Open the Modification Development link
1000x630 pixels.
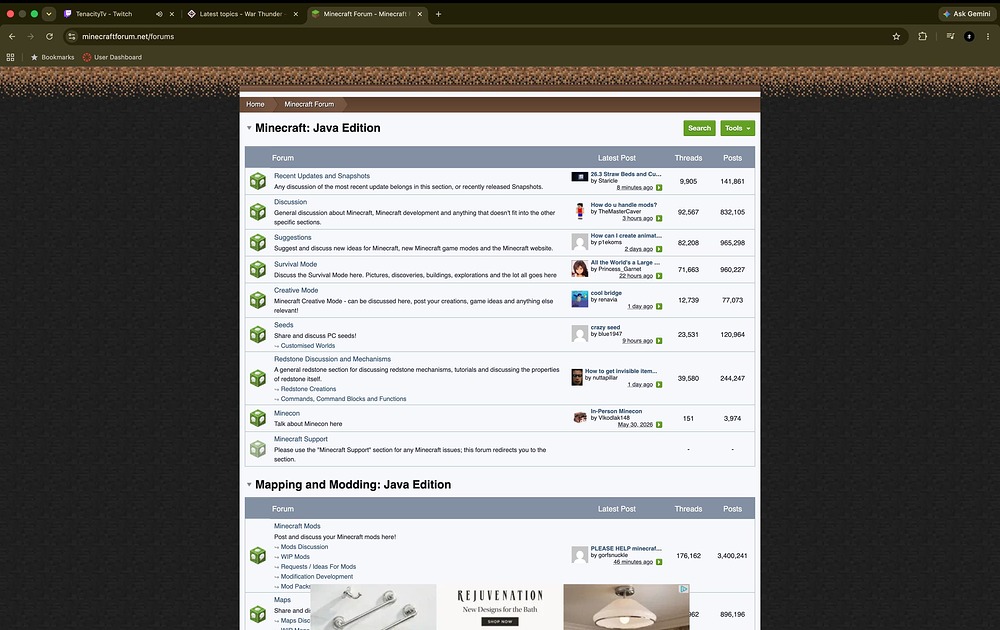[317, 576]
